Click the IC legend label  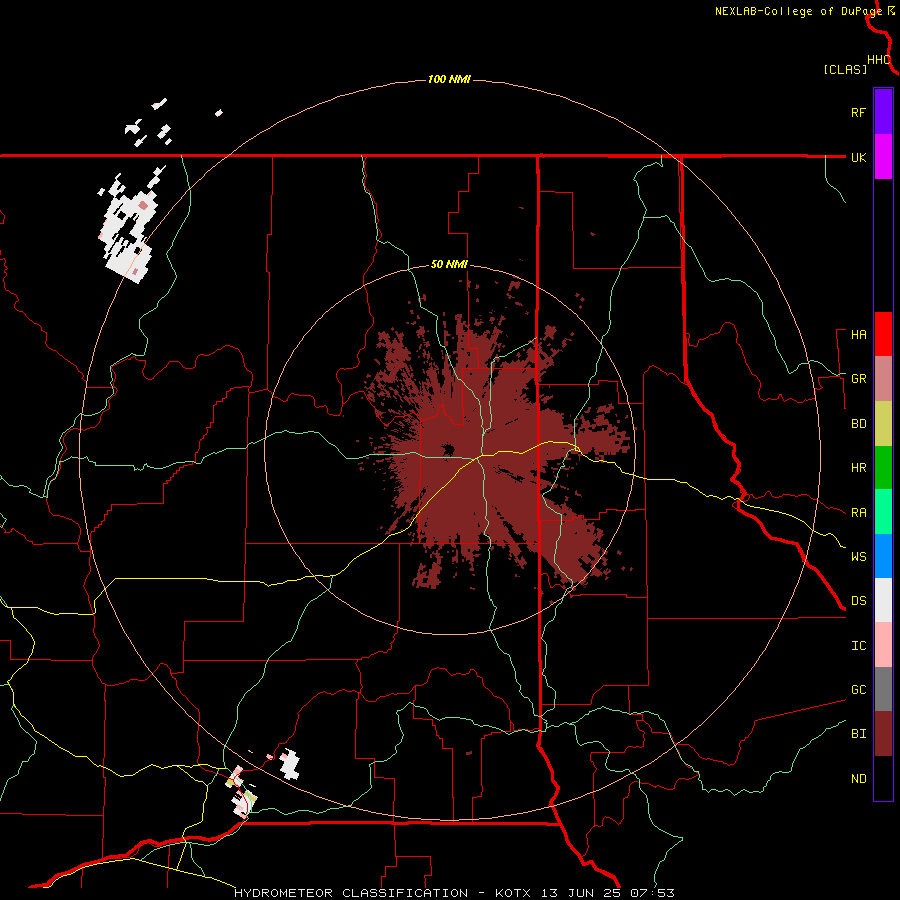(x=858, y=646)
